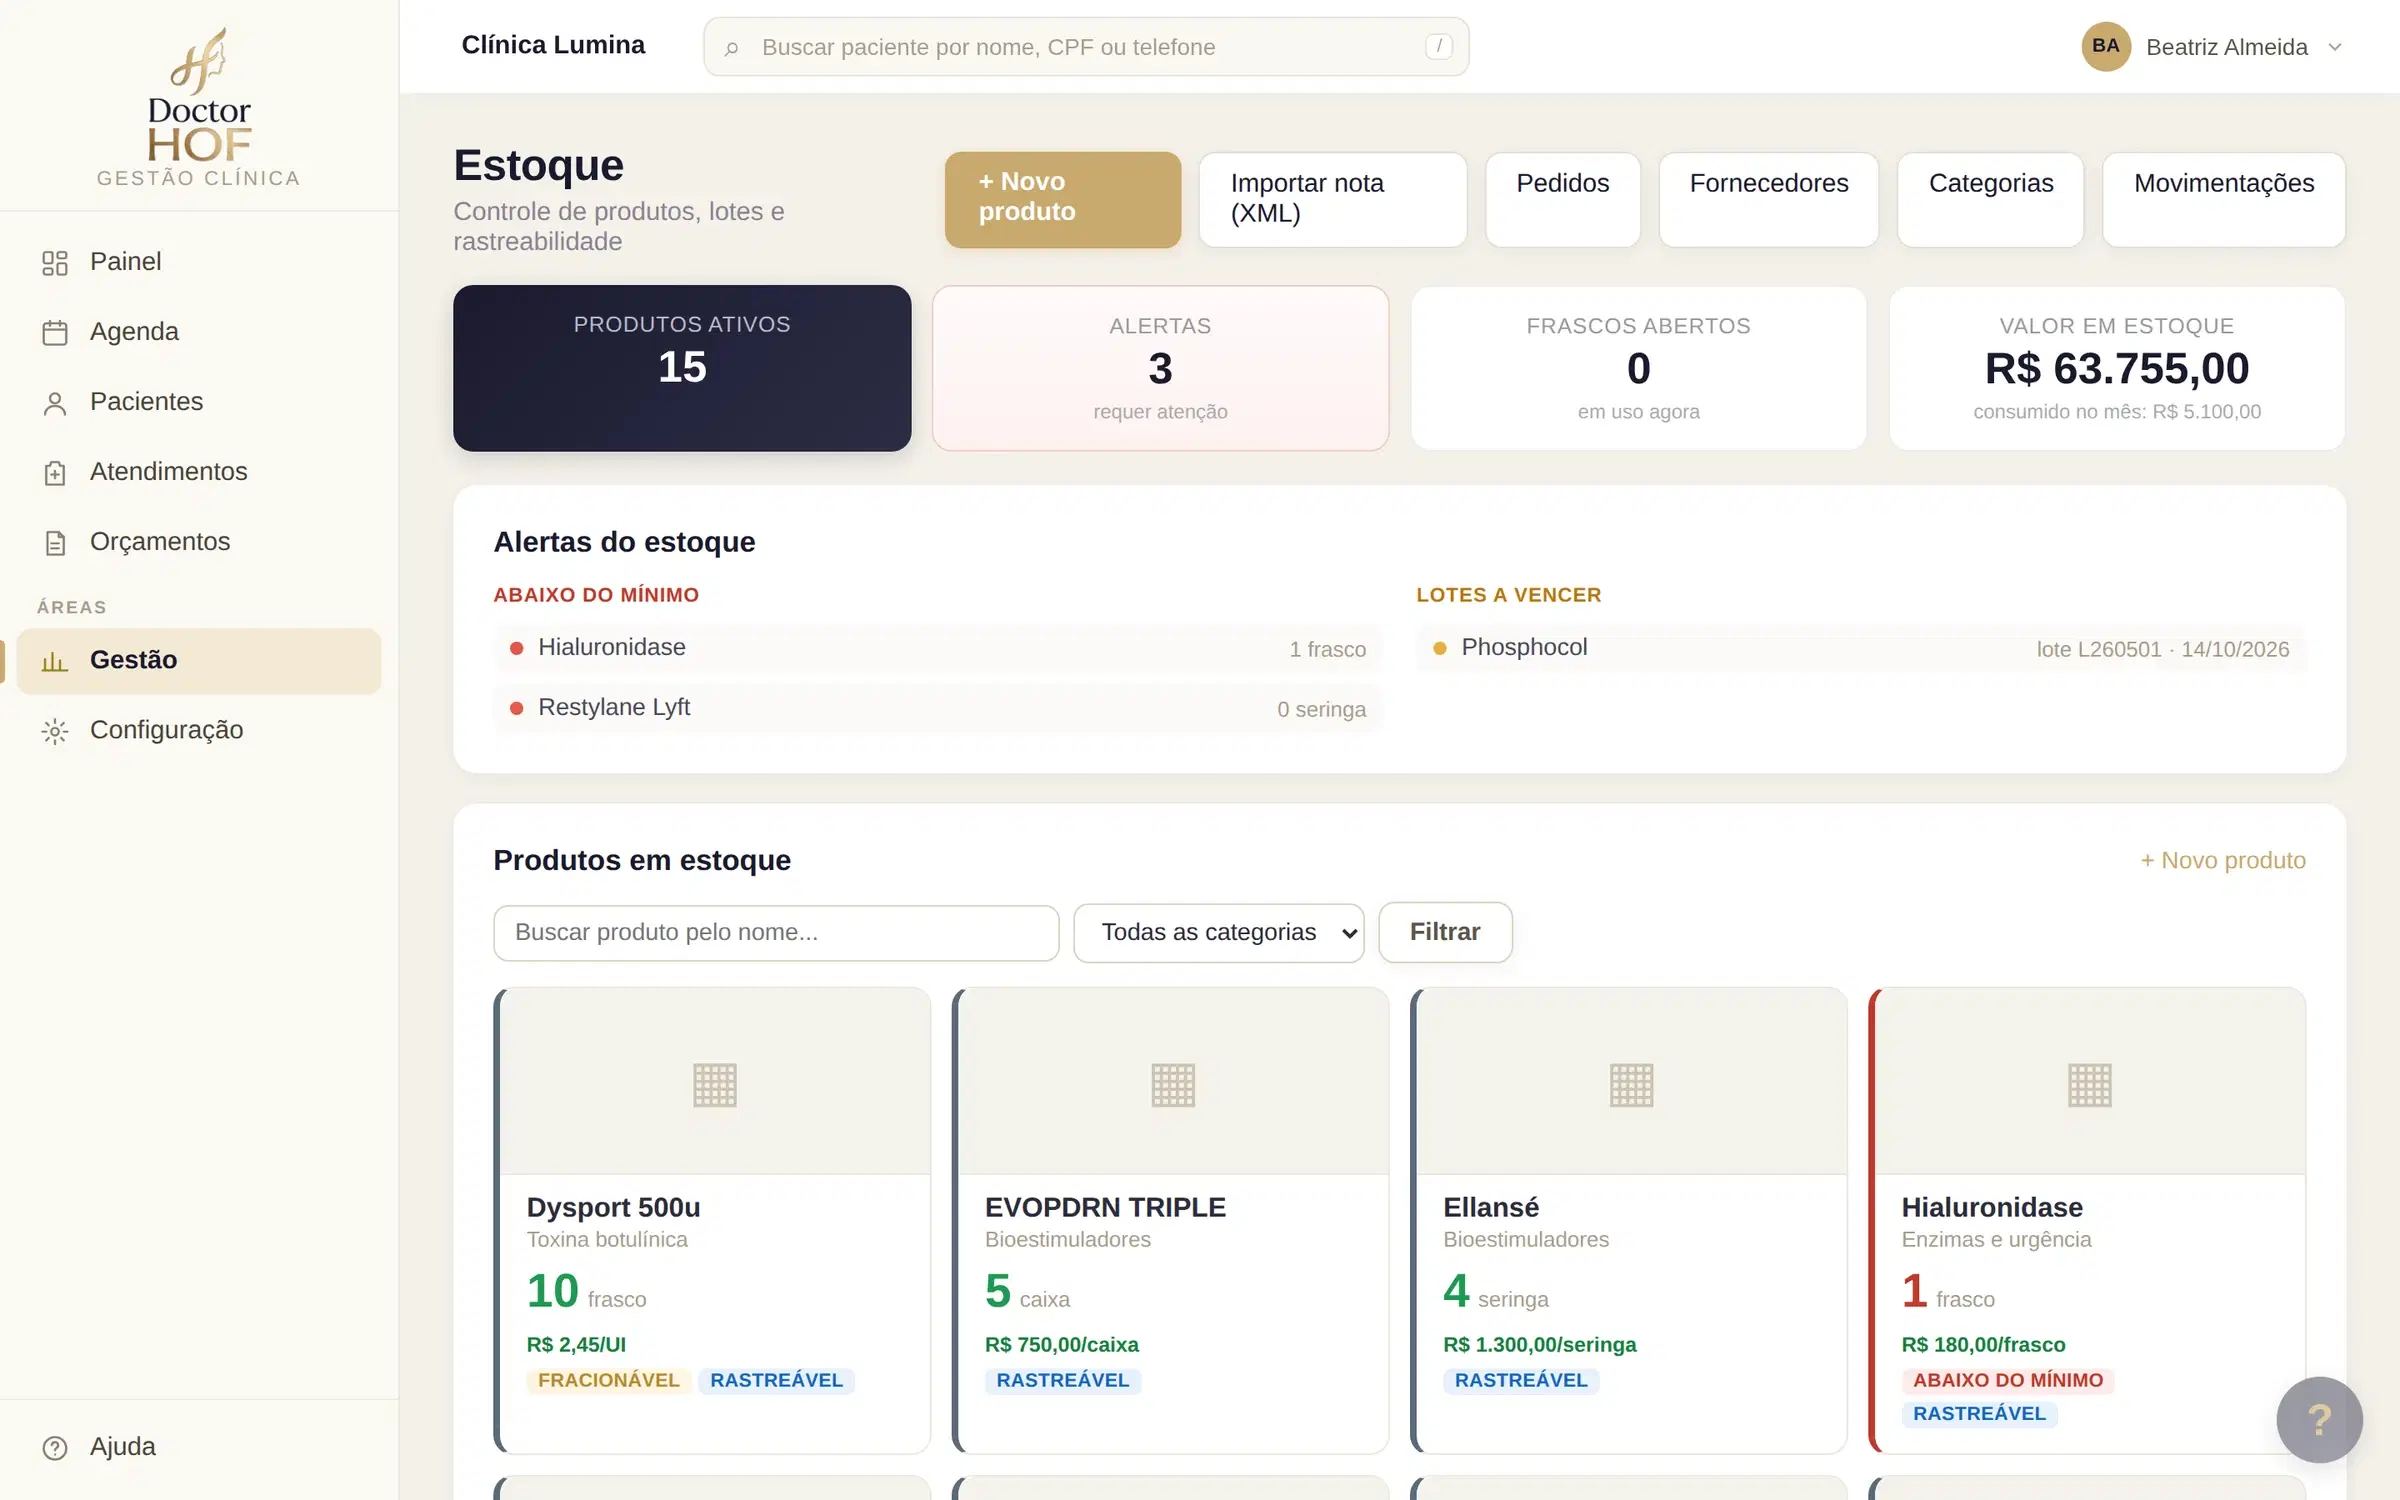Click the Pacientes person icon
Image resolution: width=2400 pixels, height=1500 pixels.
click(x=55, y=403)
